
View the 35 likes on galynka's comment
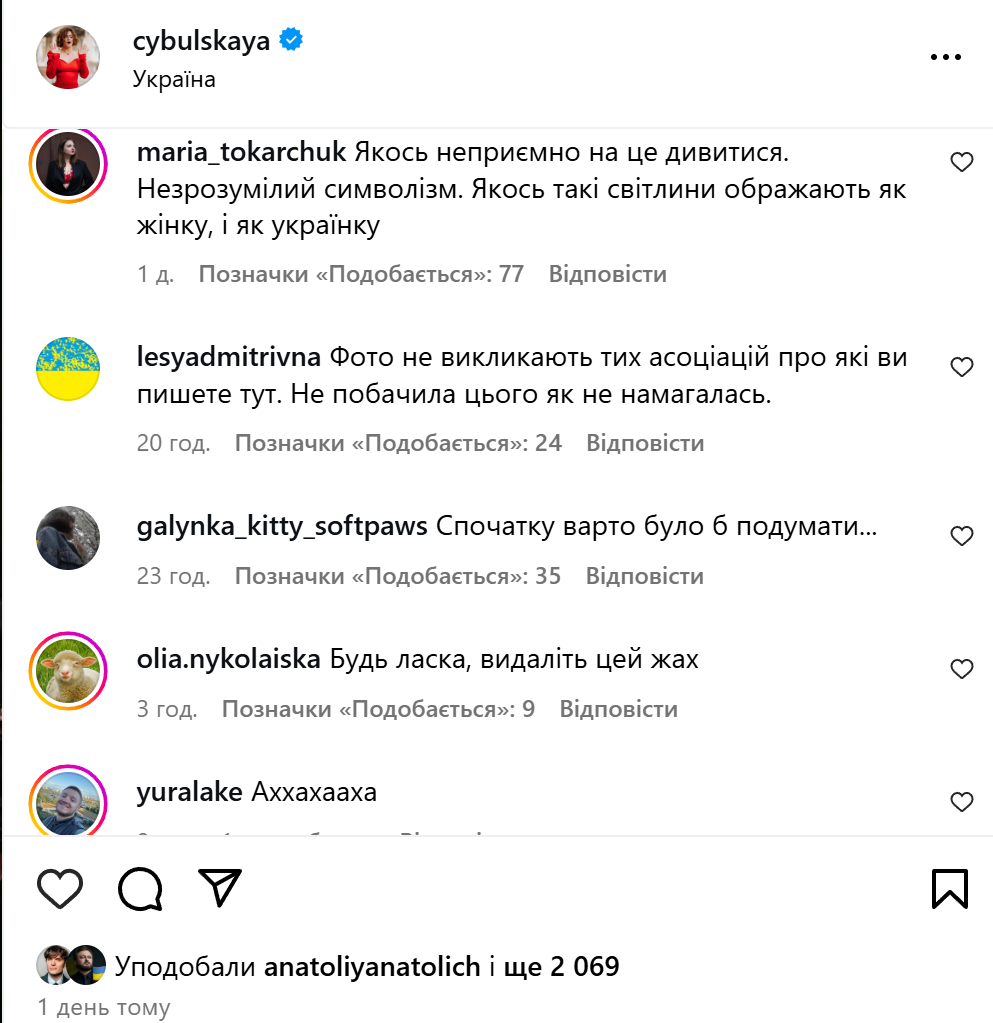[x=397, y=576]
